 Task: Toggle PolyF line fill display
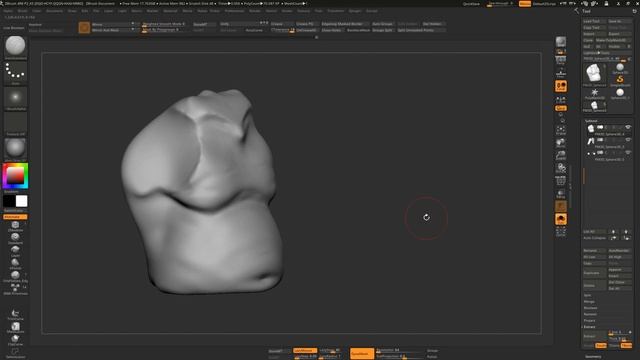click(x=561, y=180)
